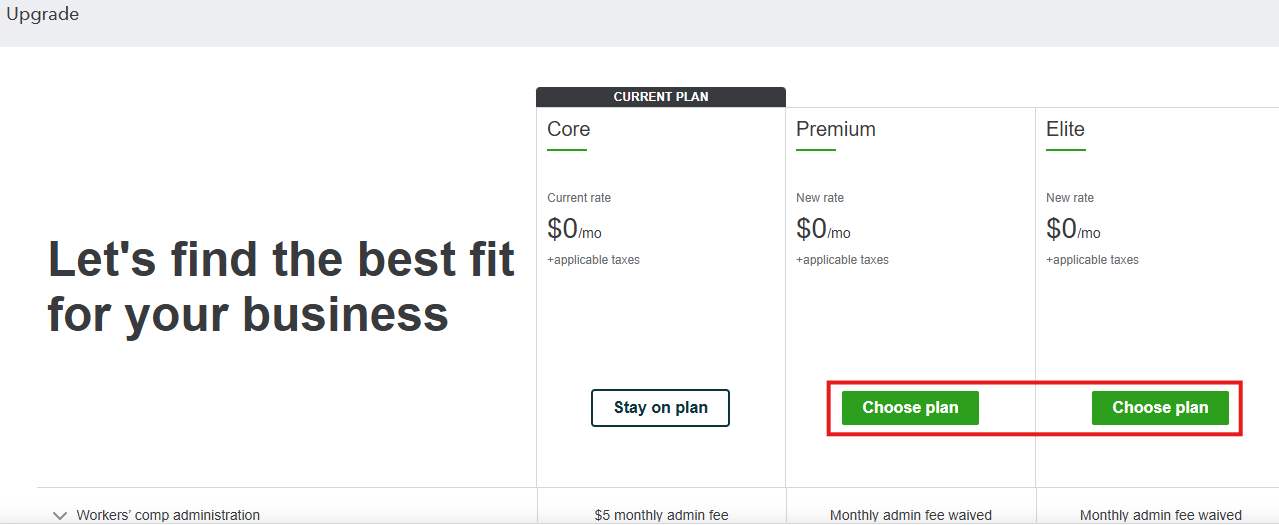Click the Core plan heading
This screenshot has width=1279, height=525.
point(568,129)
